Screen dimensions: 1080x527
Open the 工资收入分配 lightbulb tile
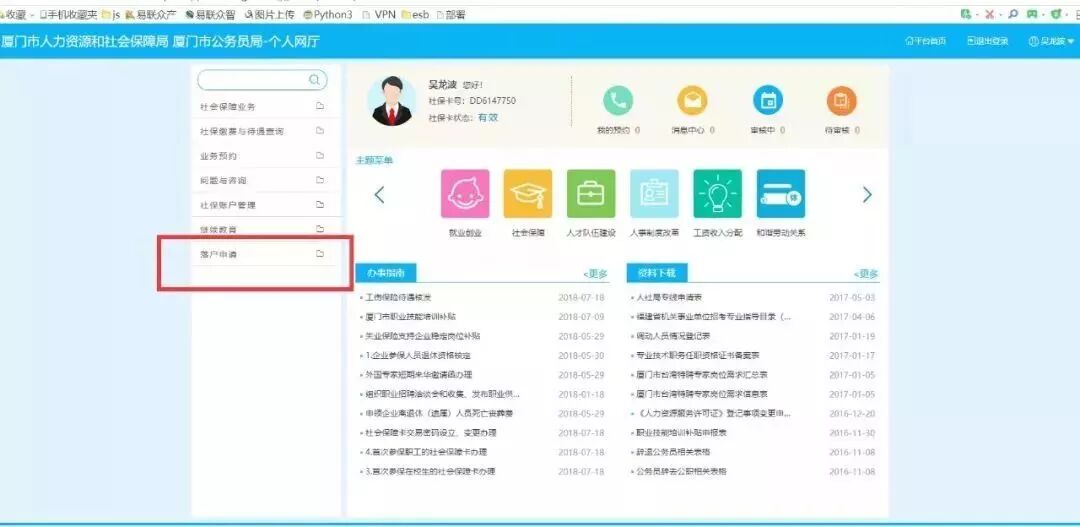tap(718, 194)
